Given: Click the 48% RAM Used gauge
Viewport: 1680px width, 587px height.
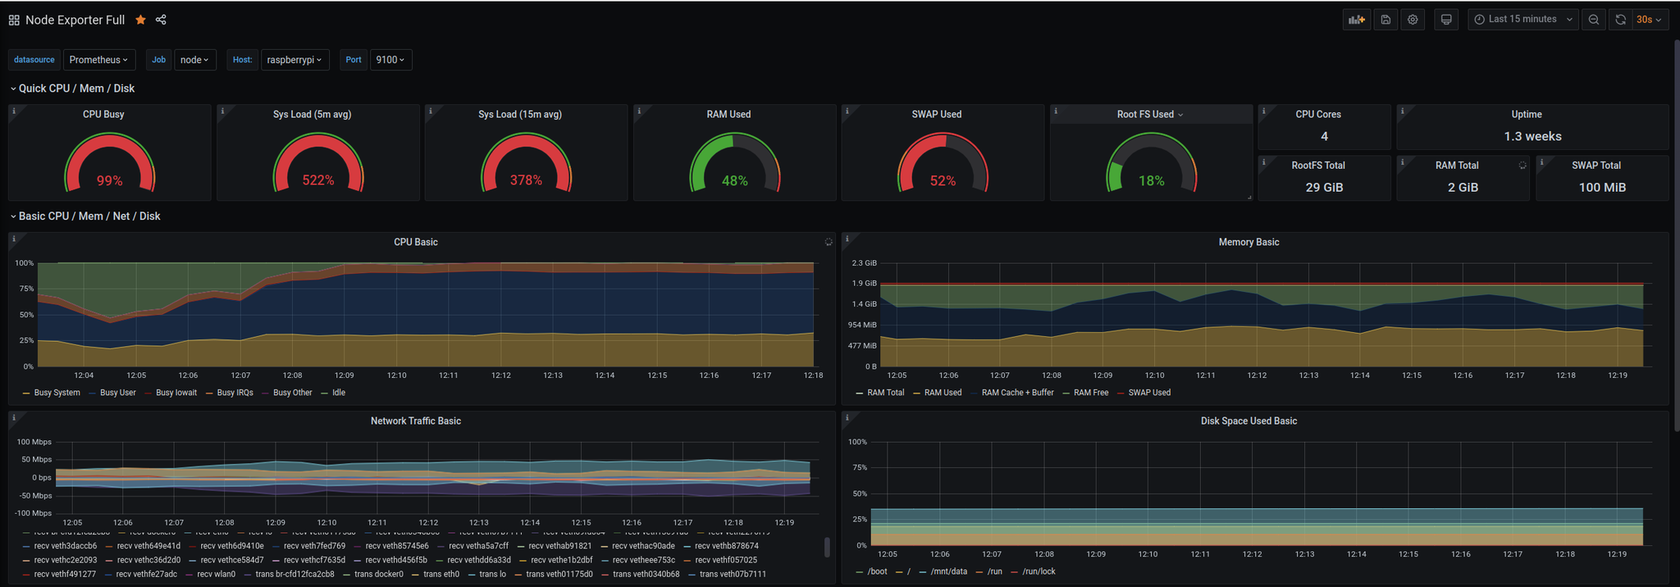Looking at the screenshot, I should click(734, 163).
